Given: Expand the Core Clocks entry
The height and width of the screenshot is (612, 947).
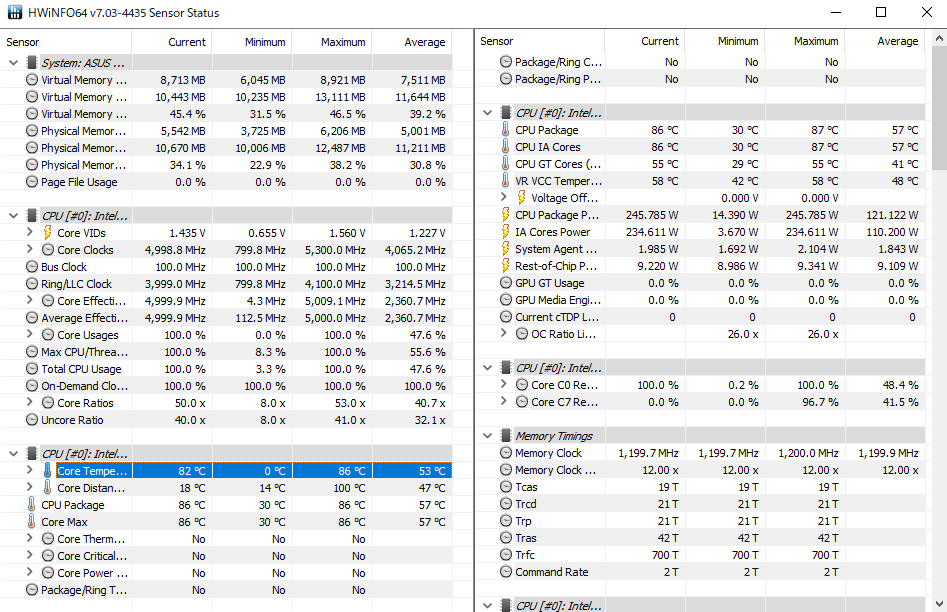Looking at the screenshot, I should tap(30, 249).
